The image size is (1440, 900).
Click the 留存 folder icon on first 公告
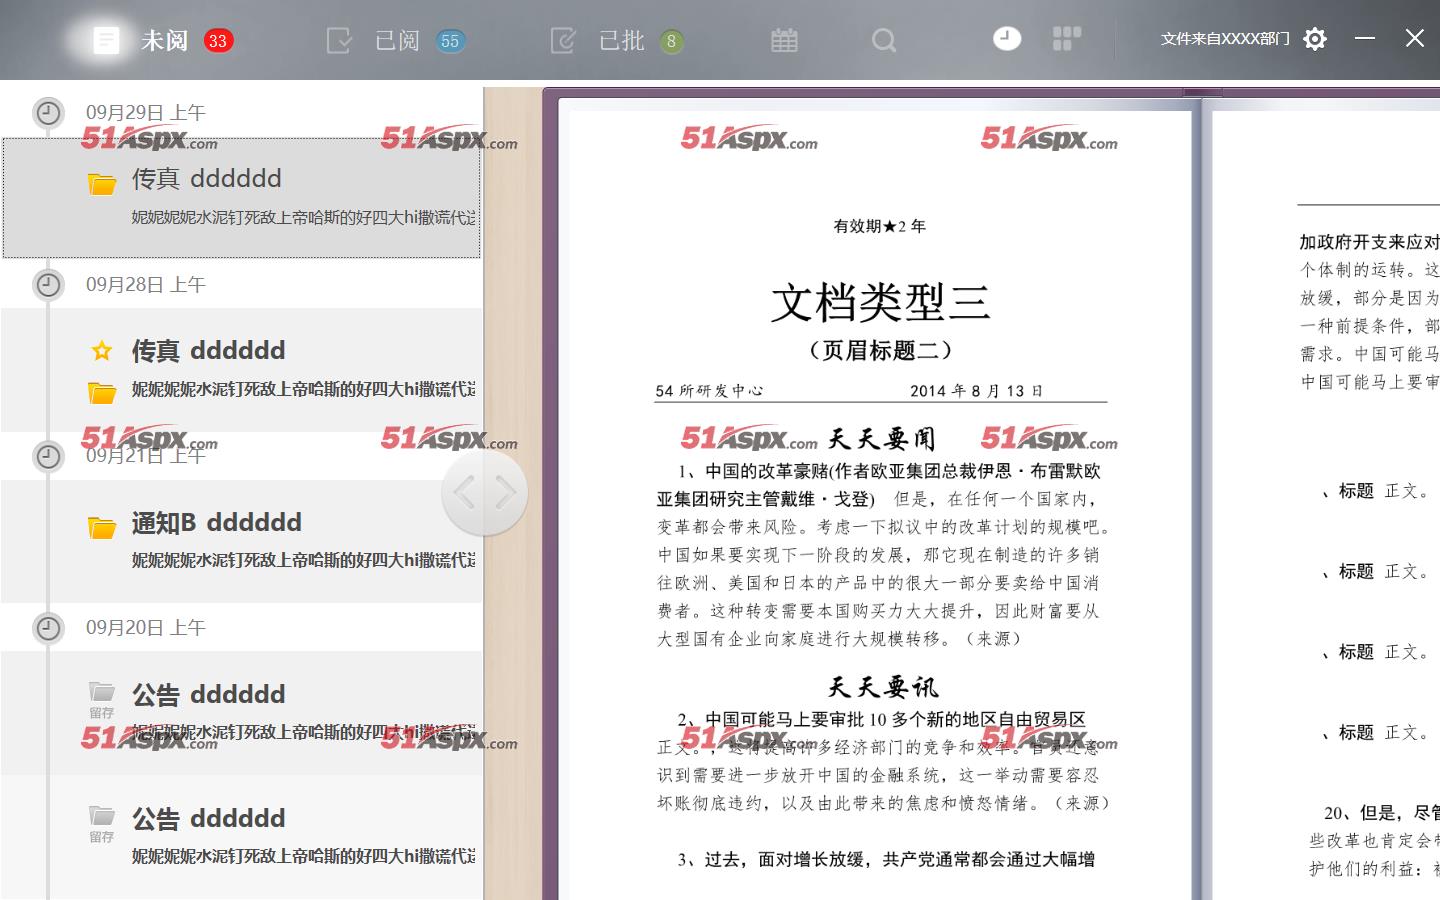pyautogui.click(x=102, y=692)
